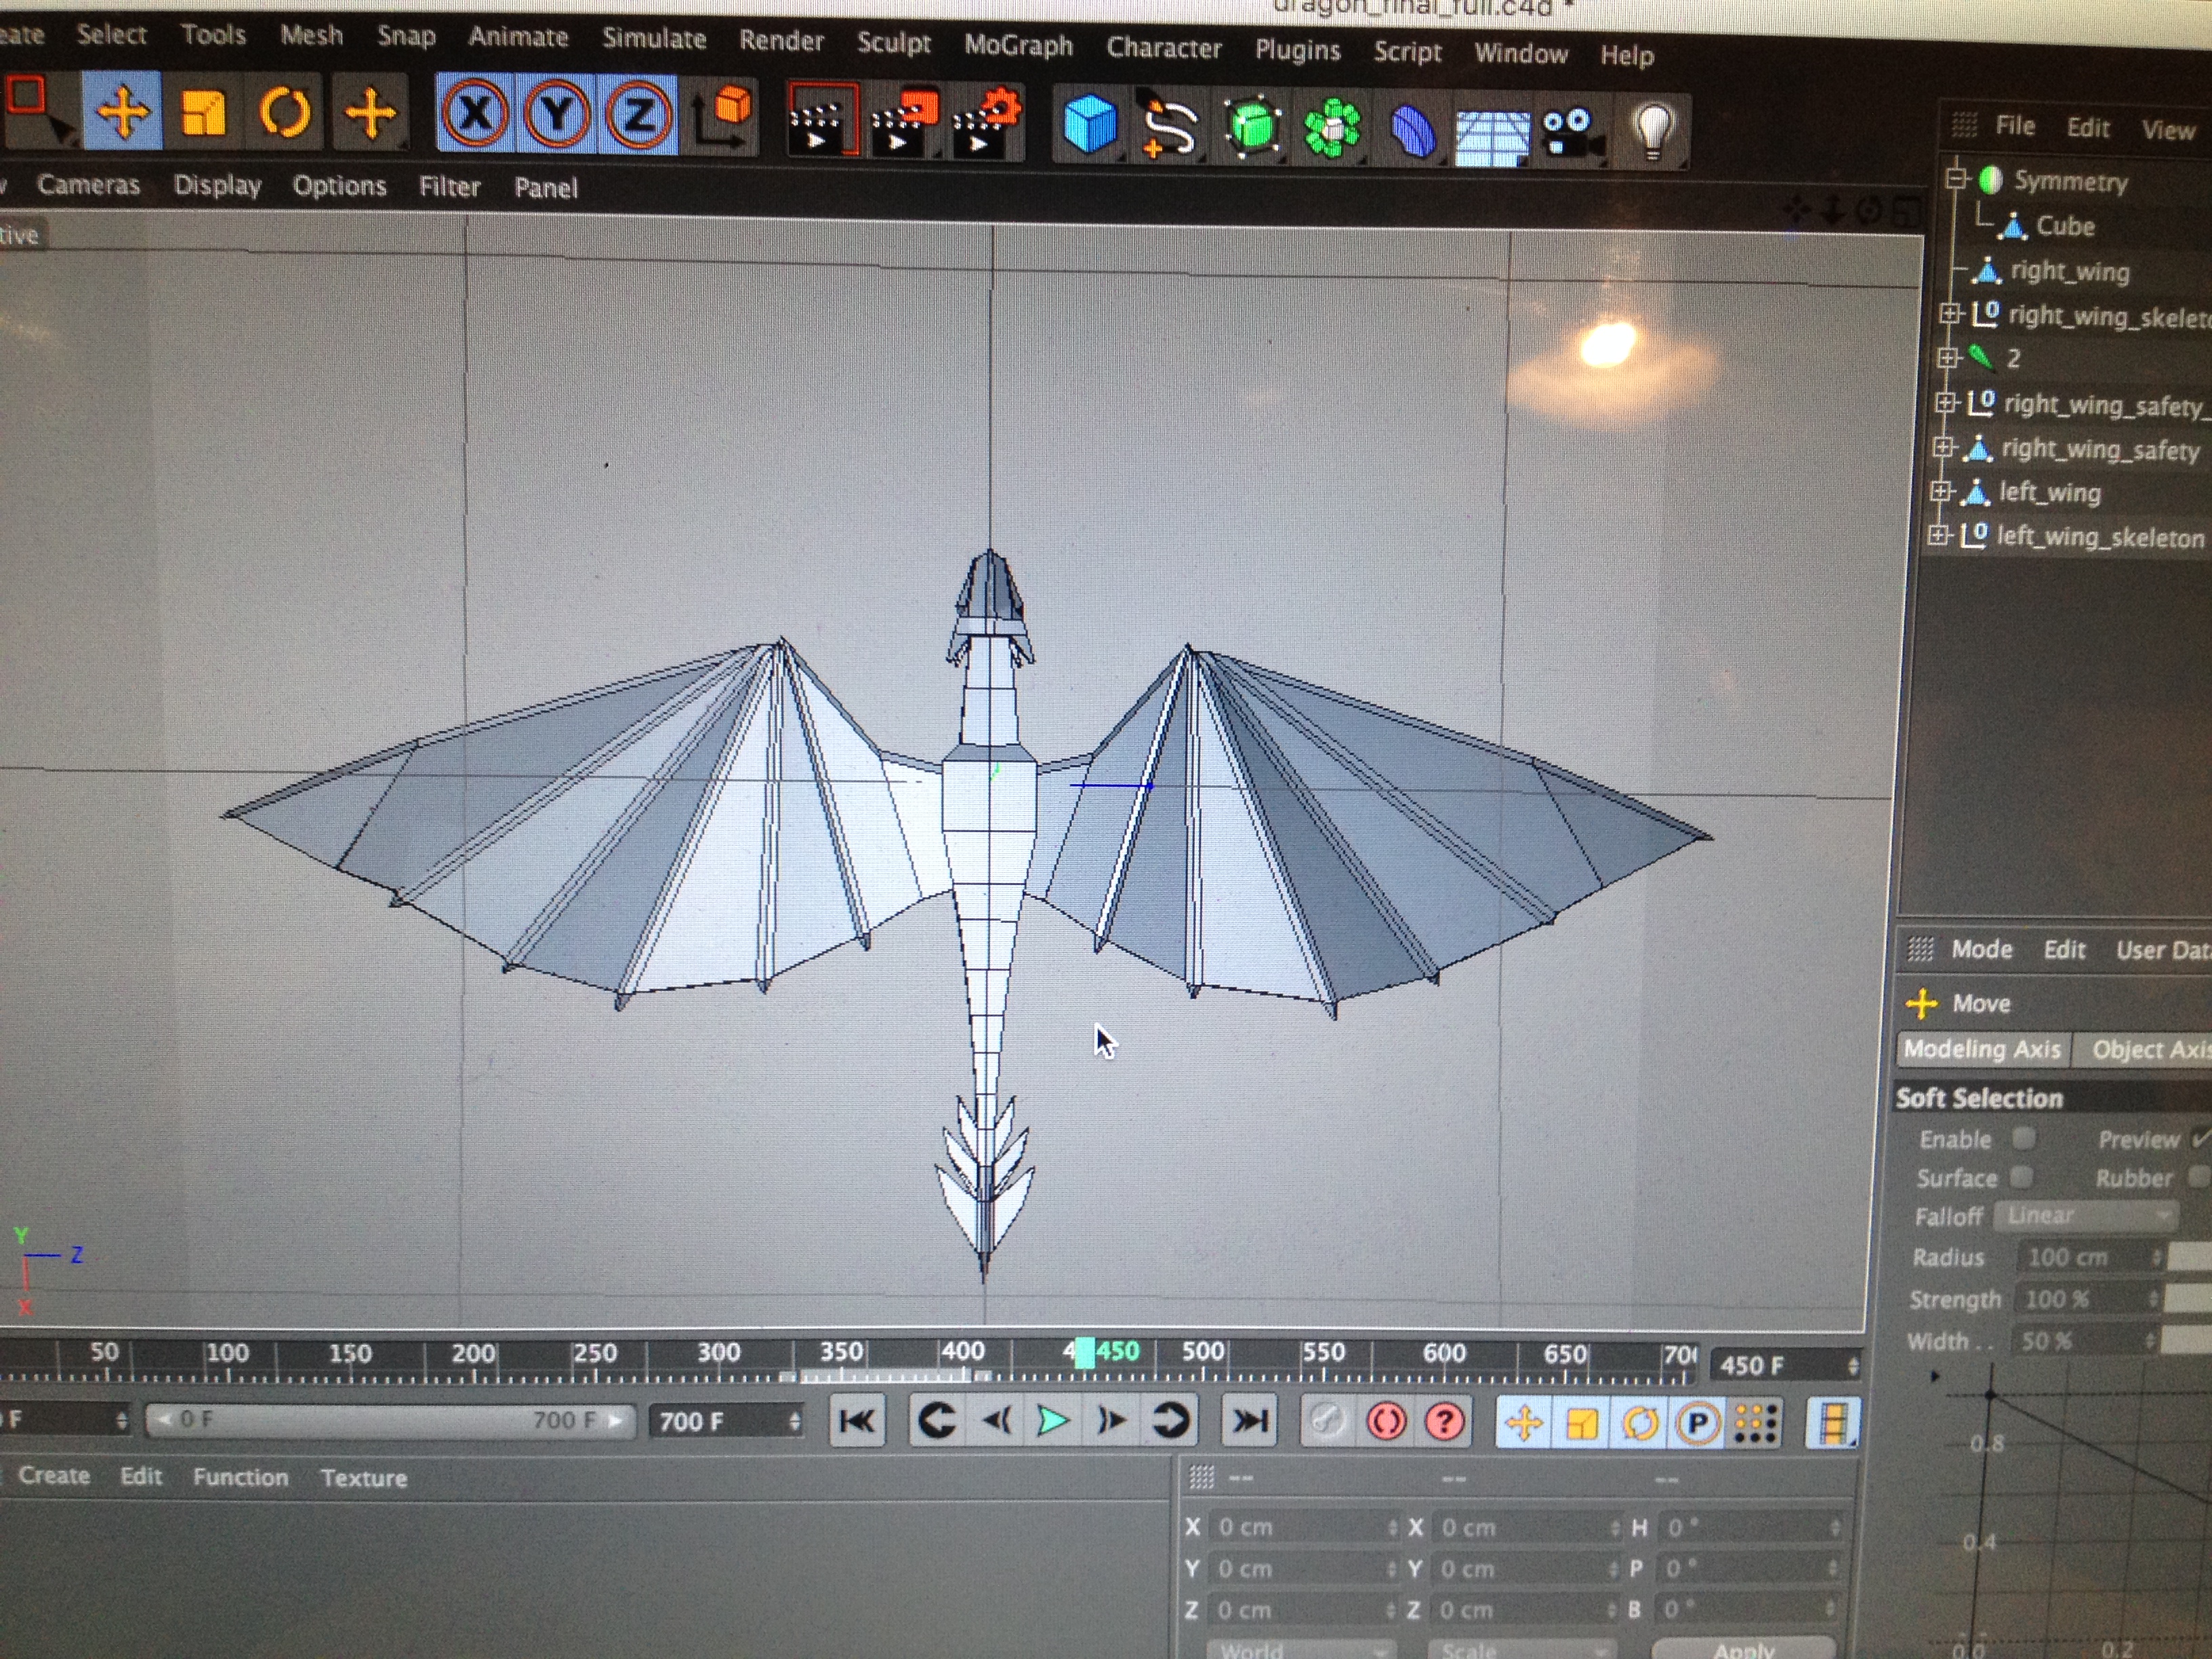Switch to the Object Axis tab
The width and height of the screenshot is (2212, 1659).
tap(2150, 1050)
